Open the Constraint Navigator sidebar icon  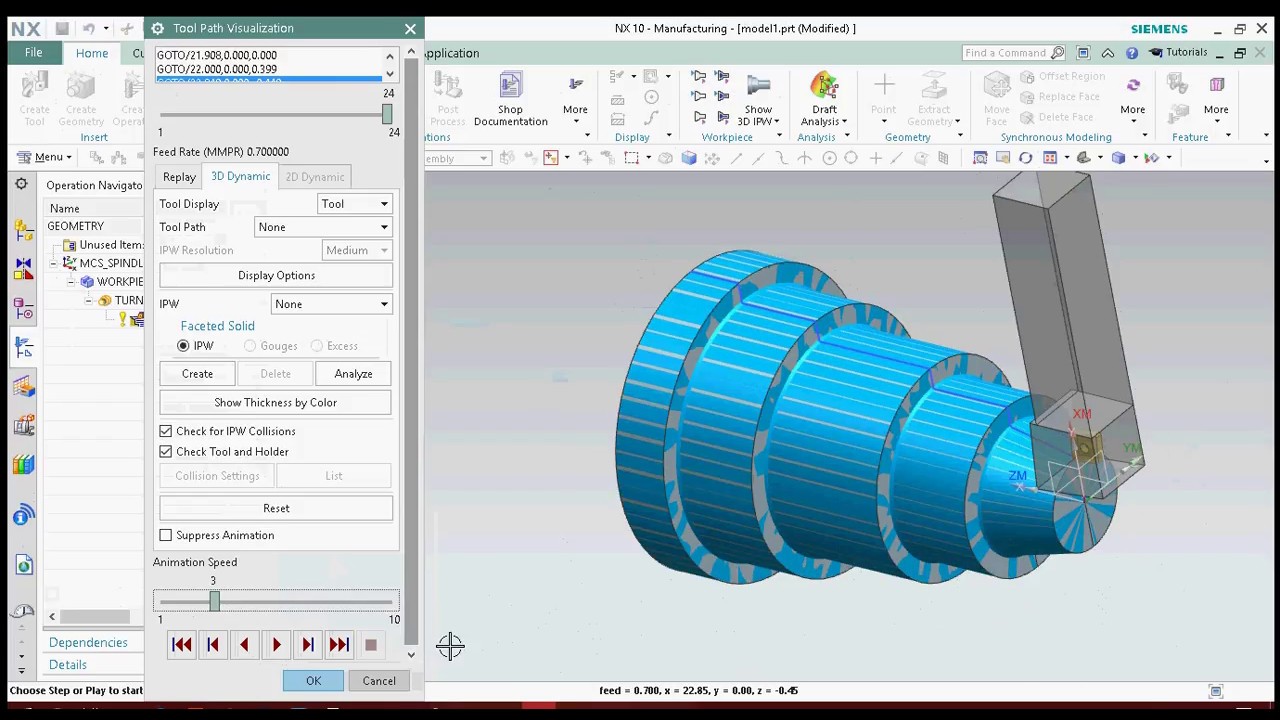[x=24, y=269]
